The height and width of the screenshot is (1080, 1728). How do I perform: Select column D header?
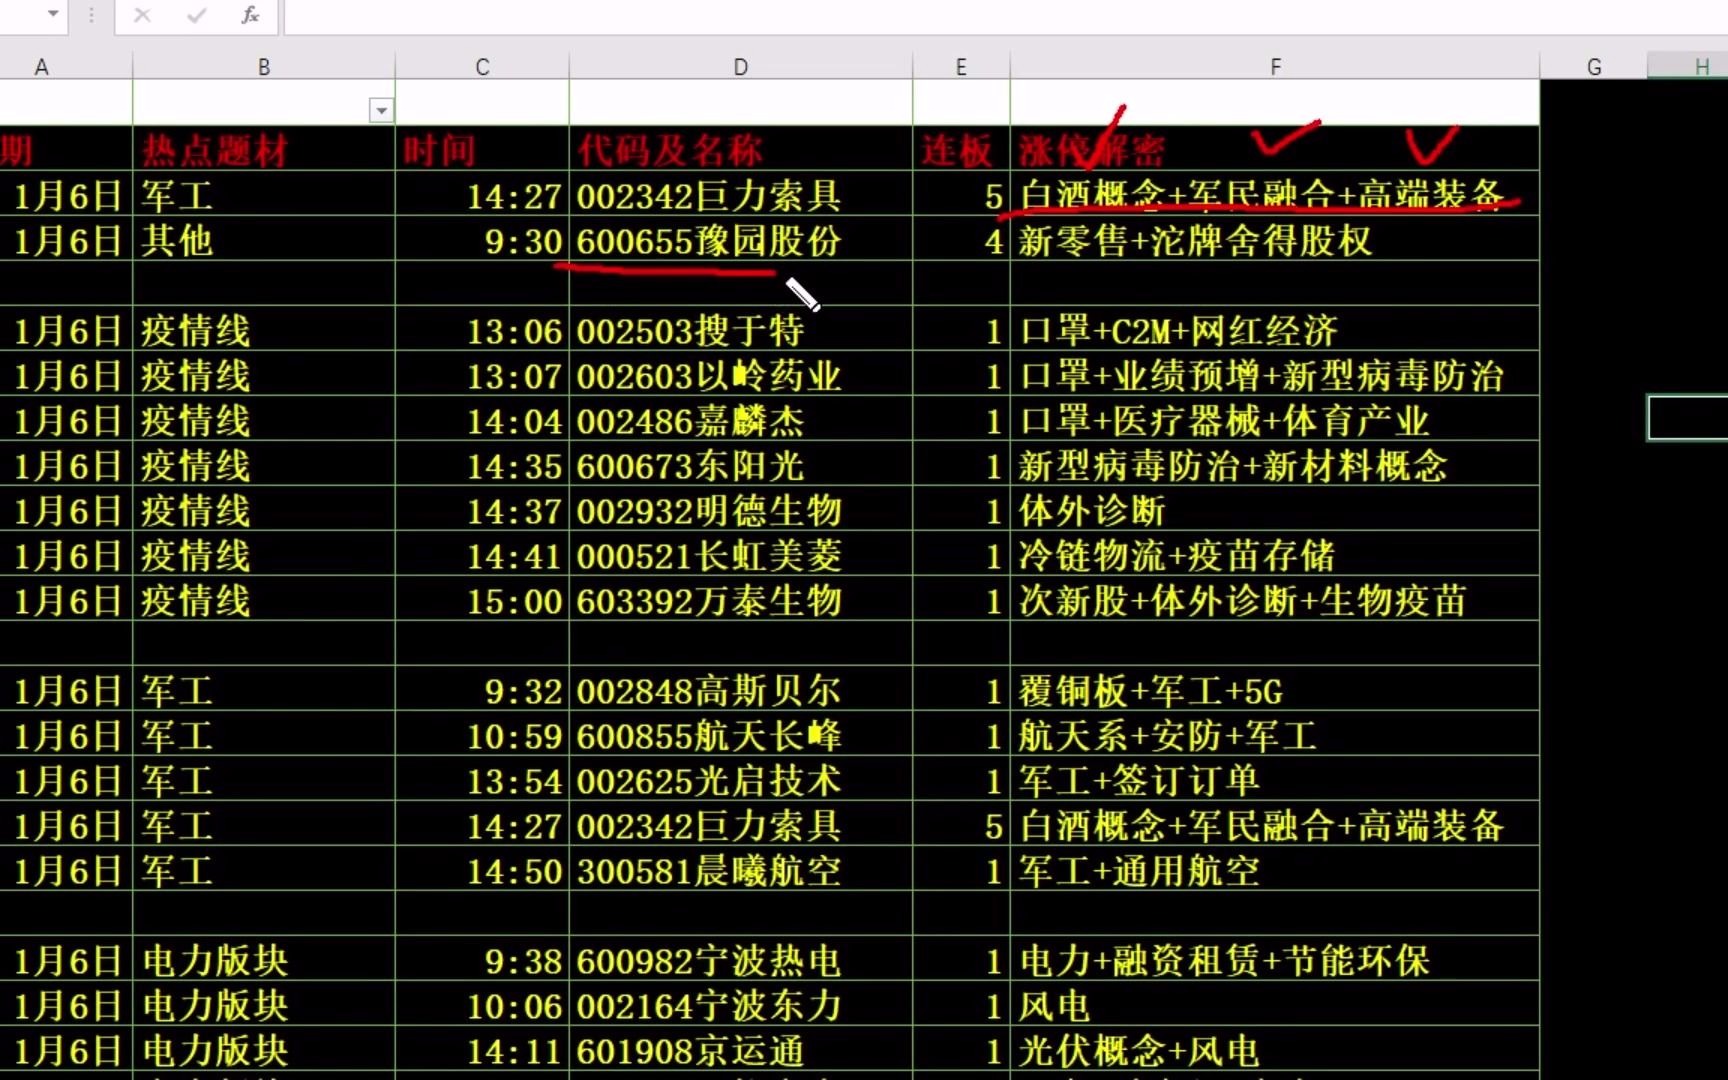click(741, 67)
